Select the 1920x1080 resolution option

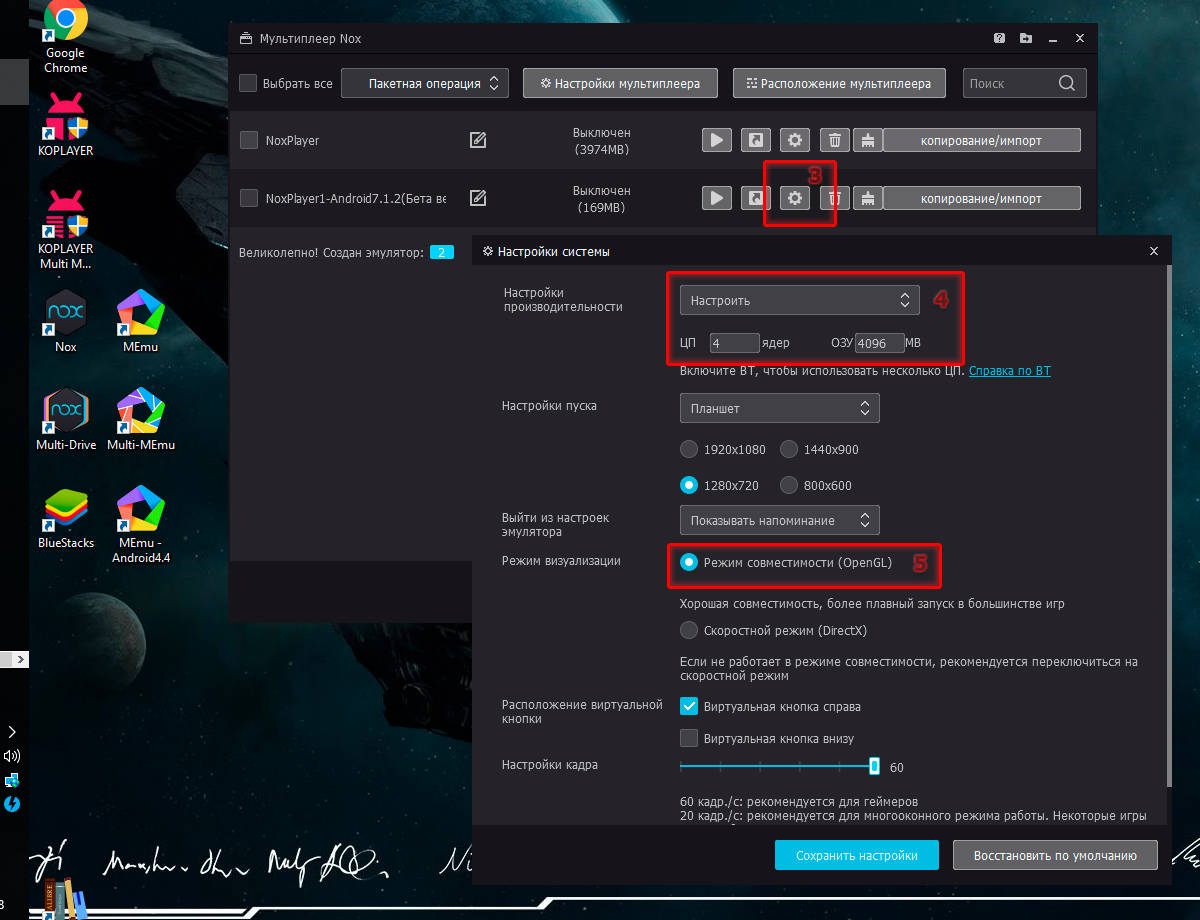pos(689,449)
